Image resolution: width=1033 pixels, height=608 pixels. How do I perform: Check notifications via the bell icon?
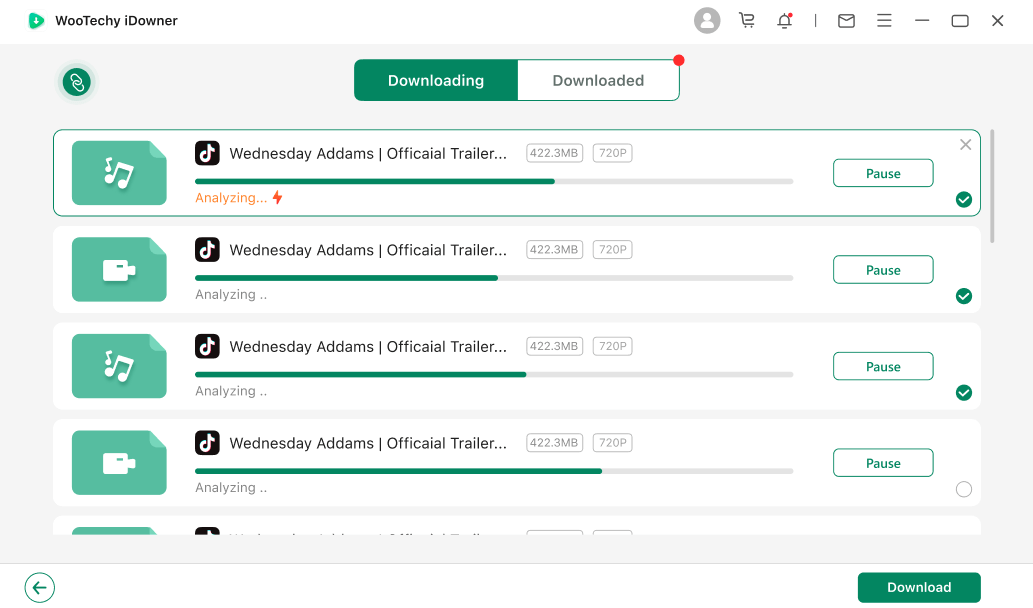[785, 21]
